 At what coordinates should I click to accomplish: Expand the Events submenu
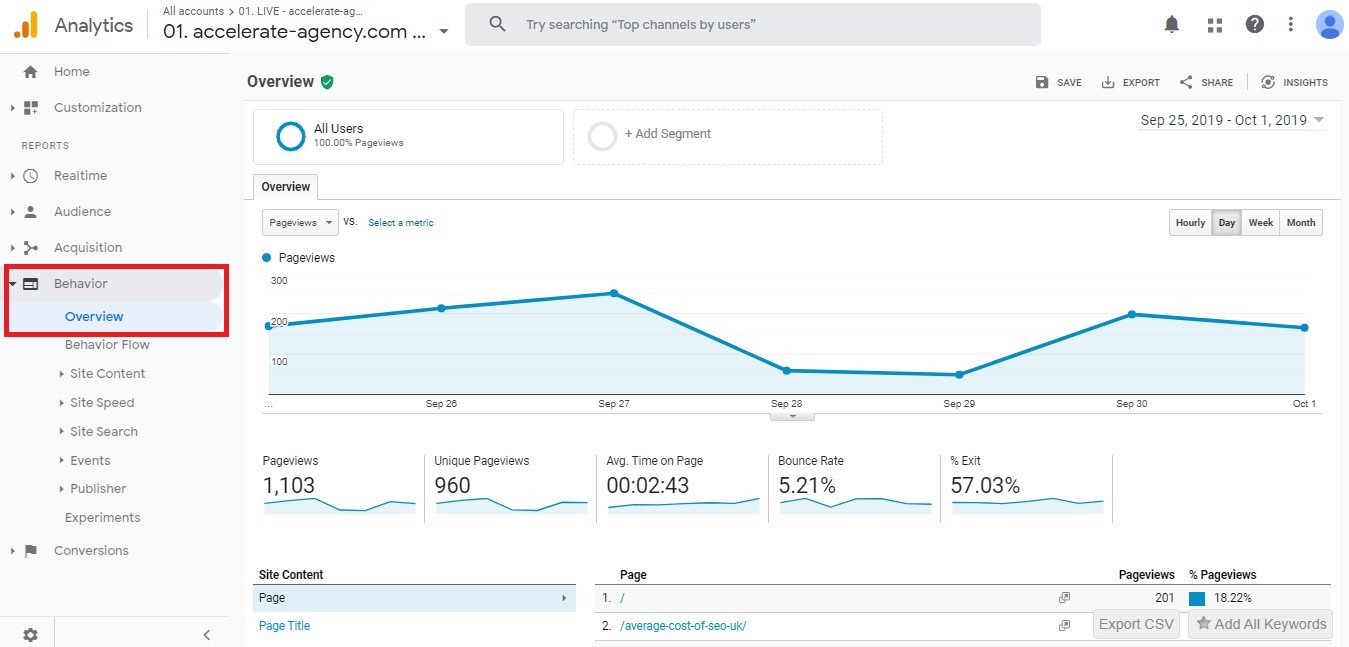click(62, 461)
